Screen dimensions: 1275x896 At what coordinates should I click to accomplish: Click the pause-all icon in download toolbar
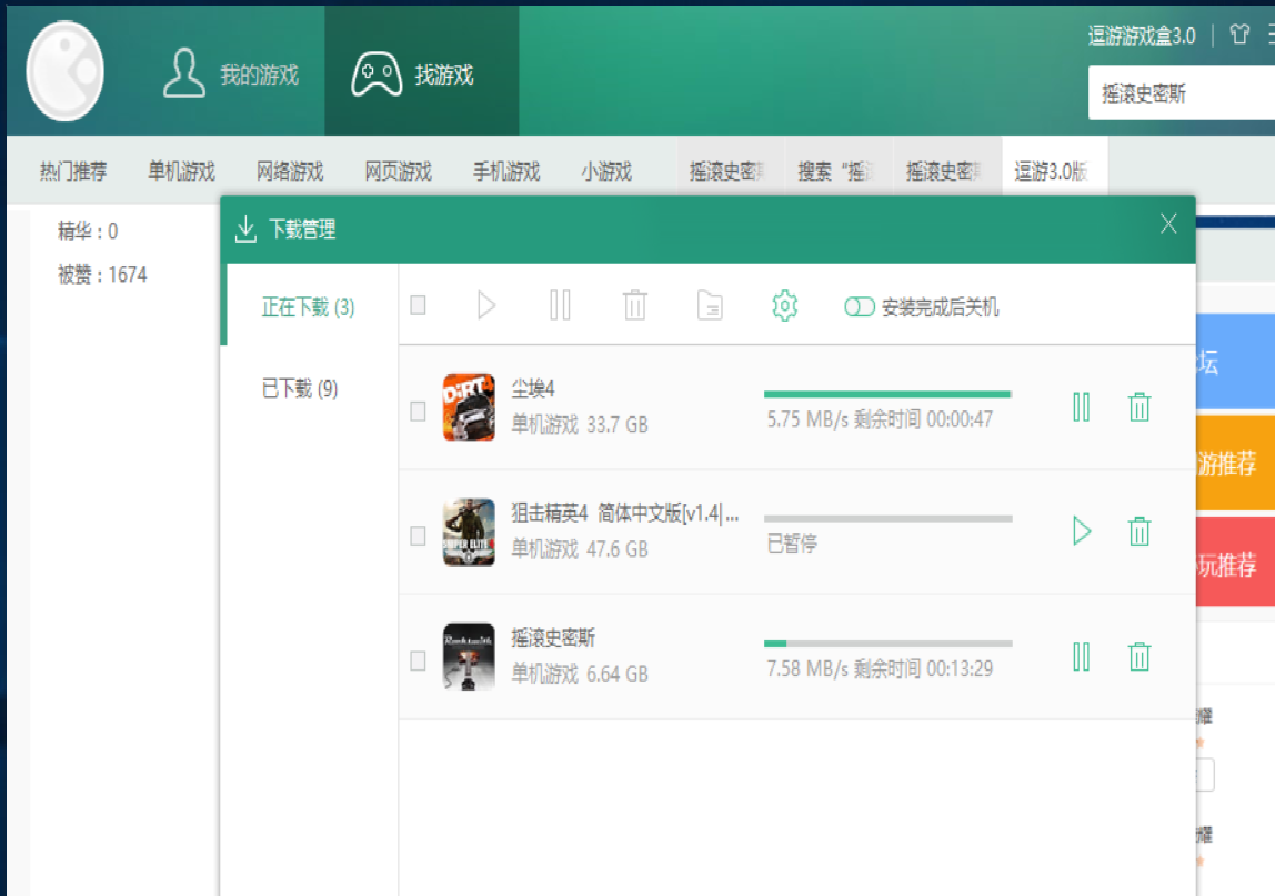560,305
